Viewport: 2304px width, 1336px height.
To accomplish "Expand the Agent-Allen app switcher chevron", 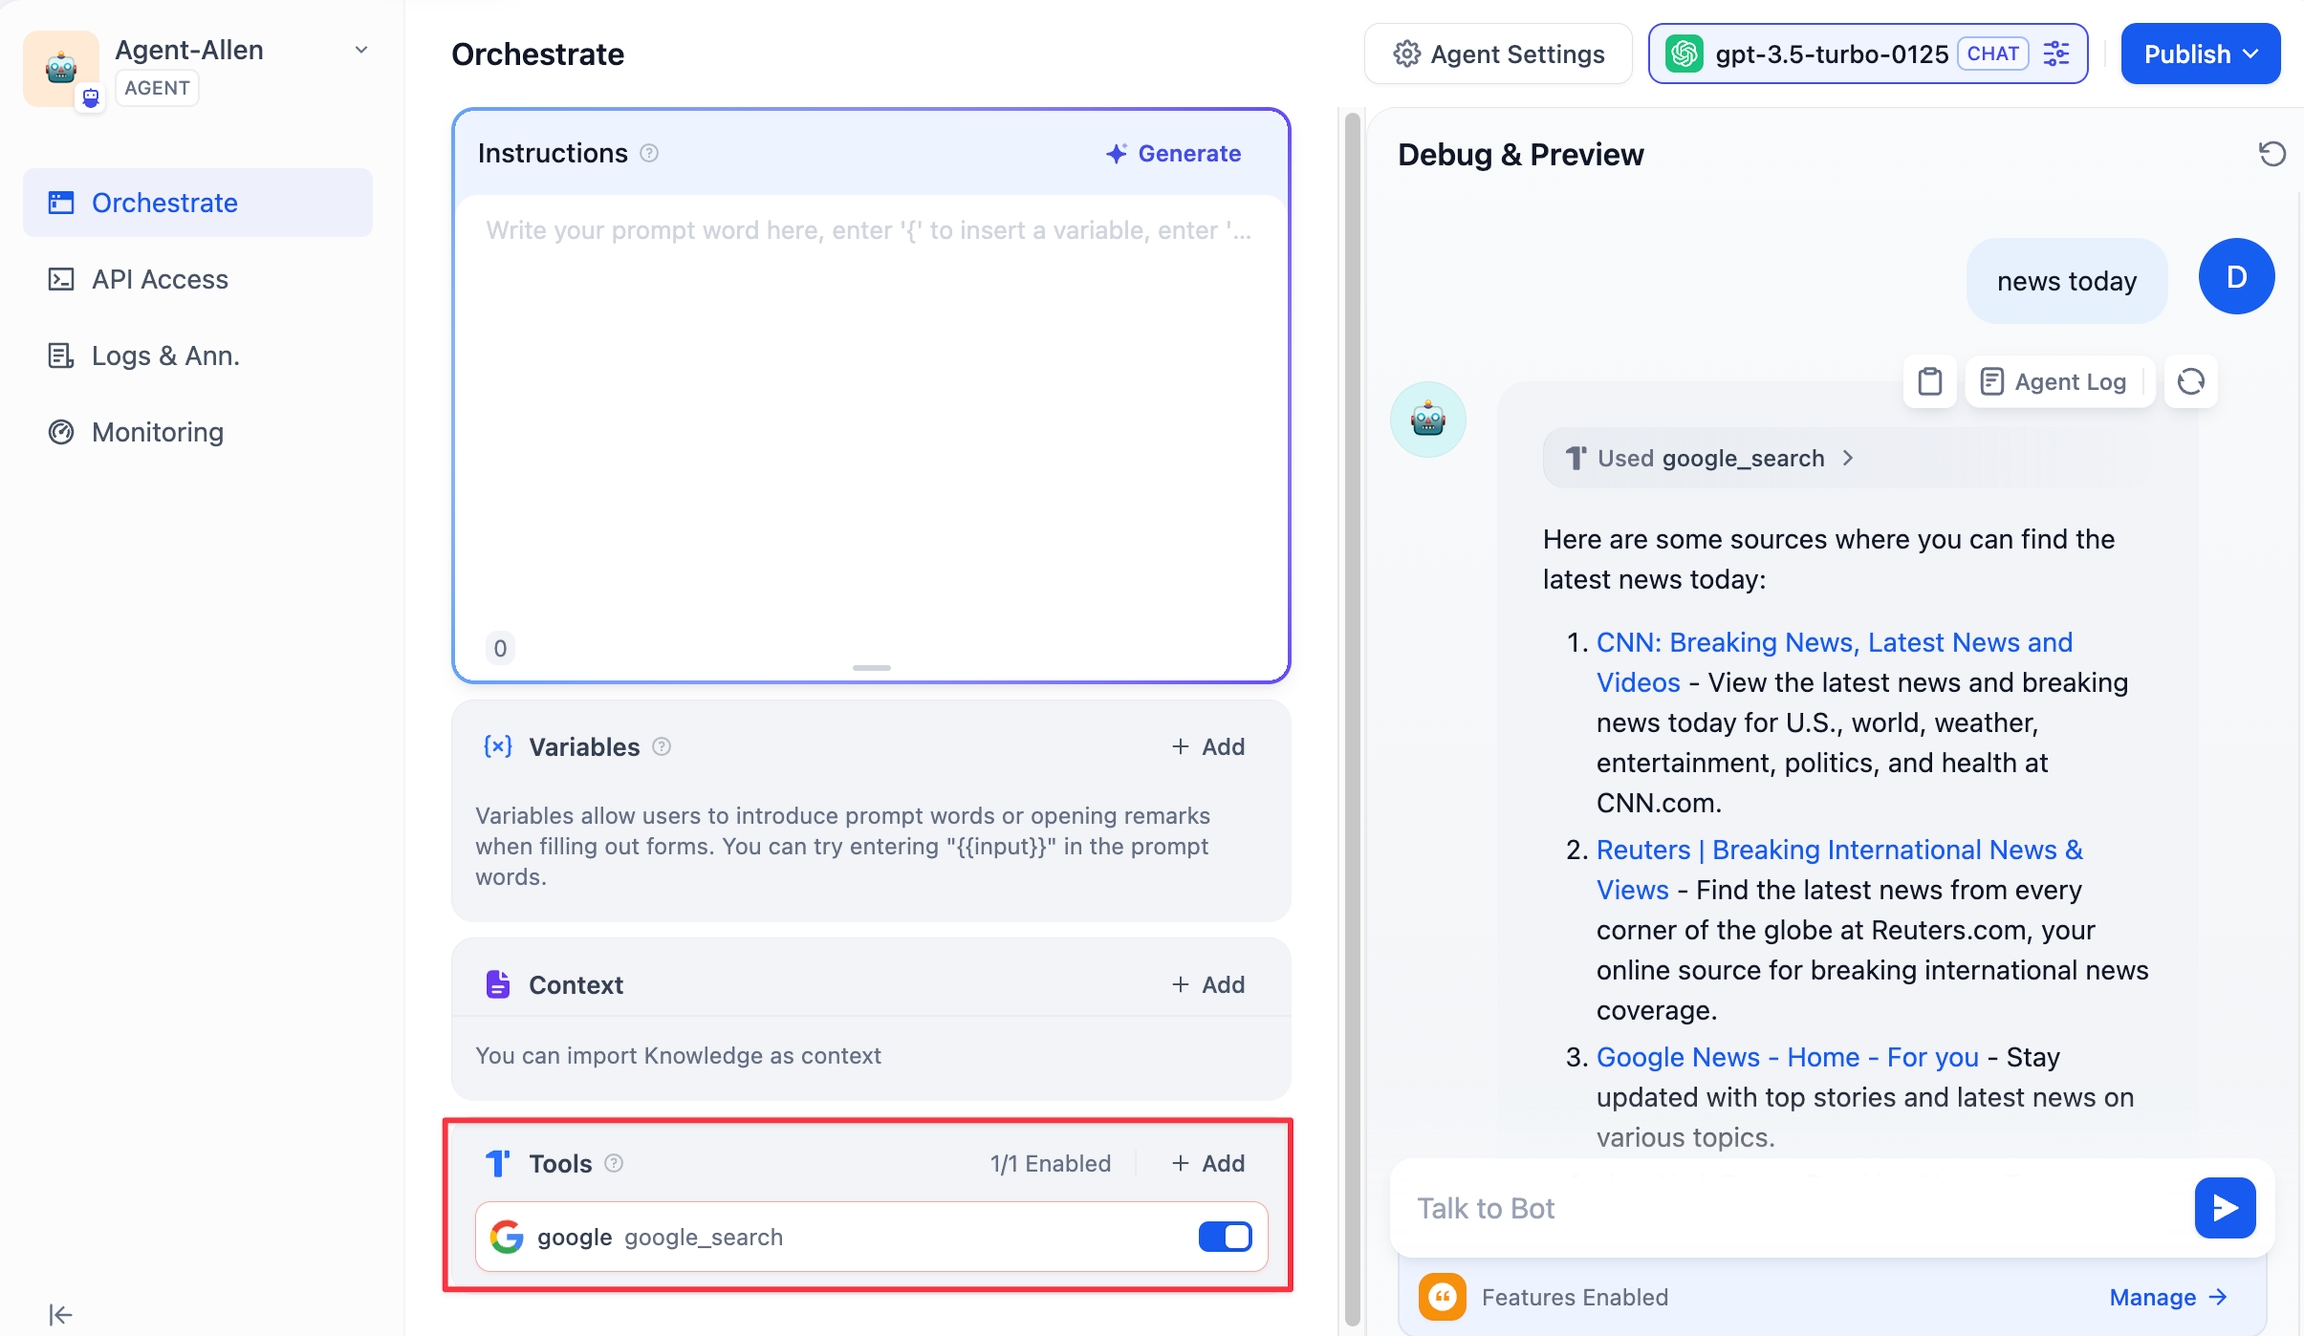I will pos(361,50).
